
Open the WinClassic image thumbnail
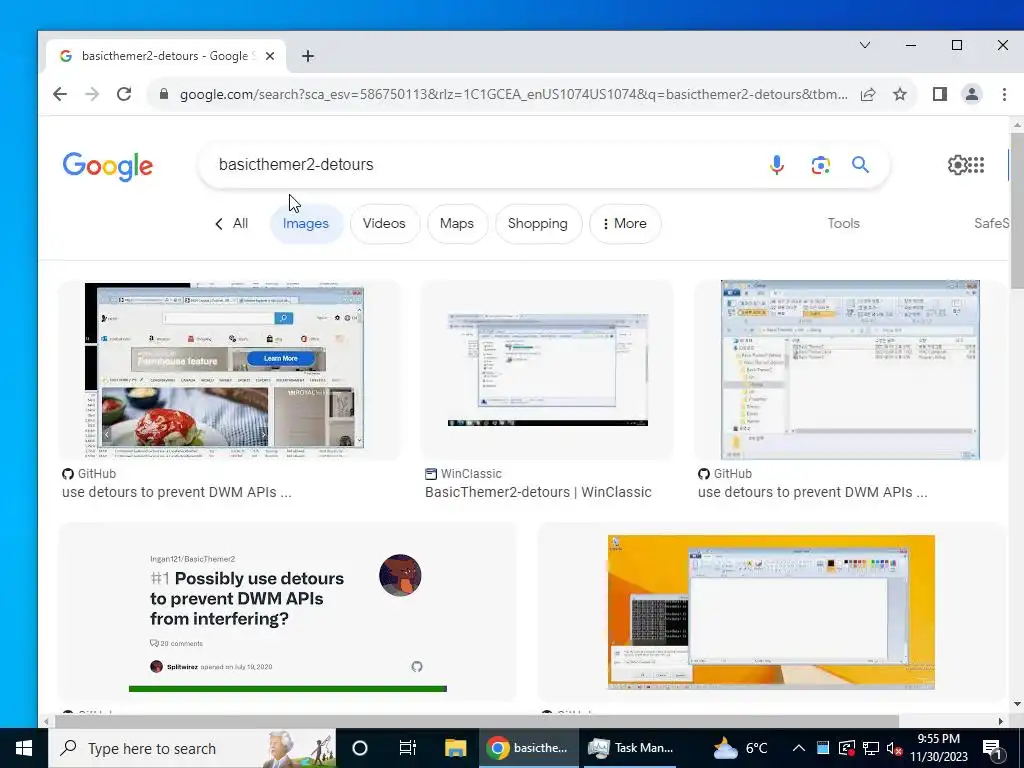point(547,370)
